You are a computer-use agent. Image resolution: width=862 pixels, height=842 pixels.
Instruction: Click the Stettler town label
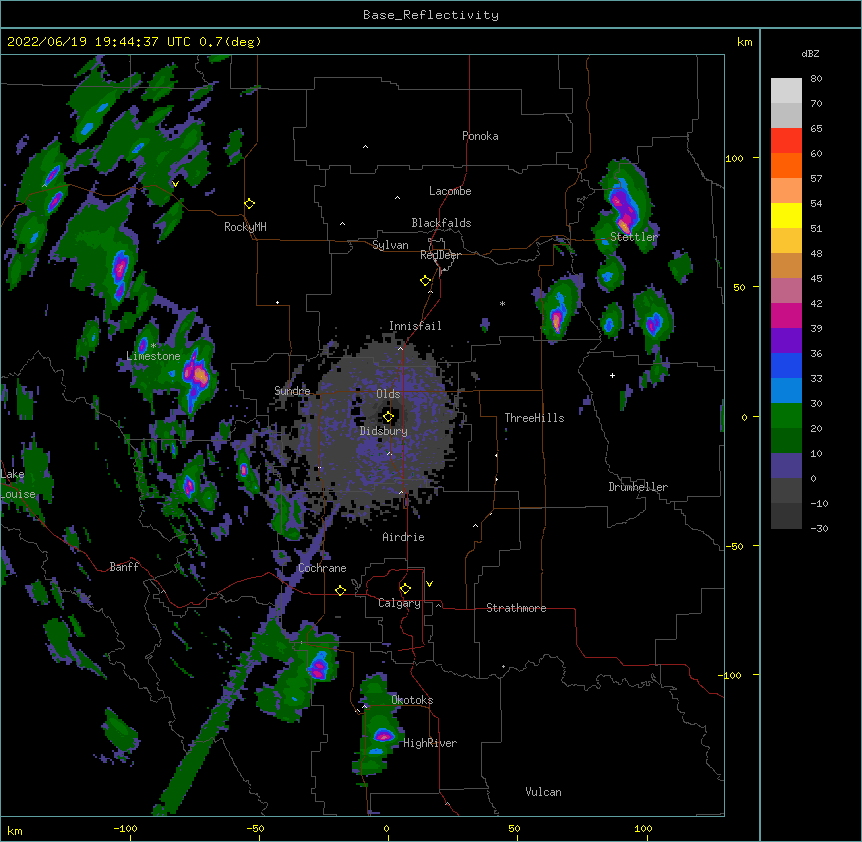pos(634,237)
